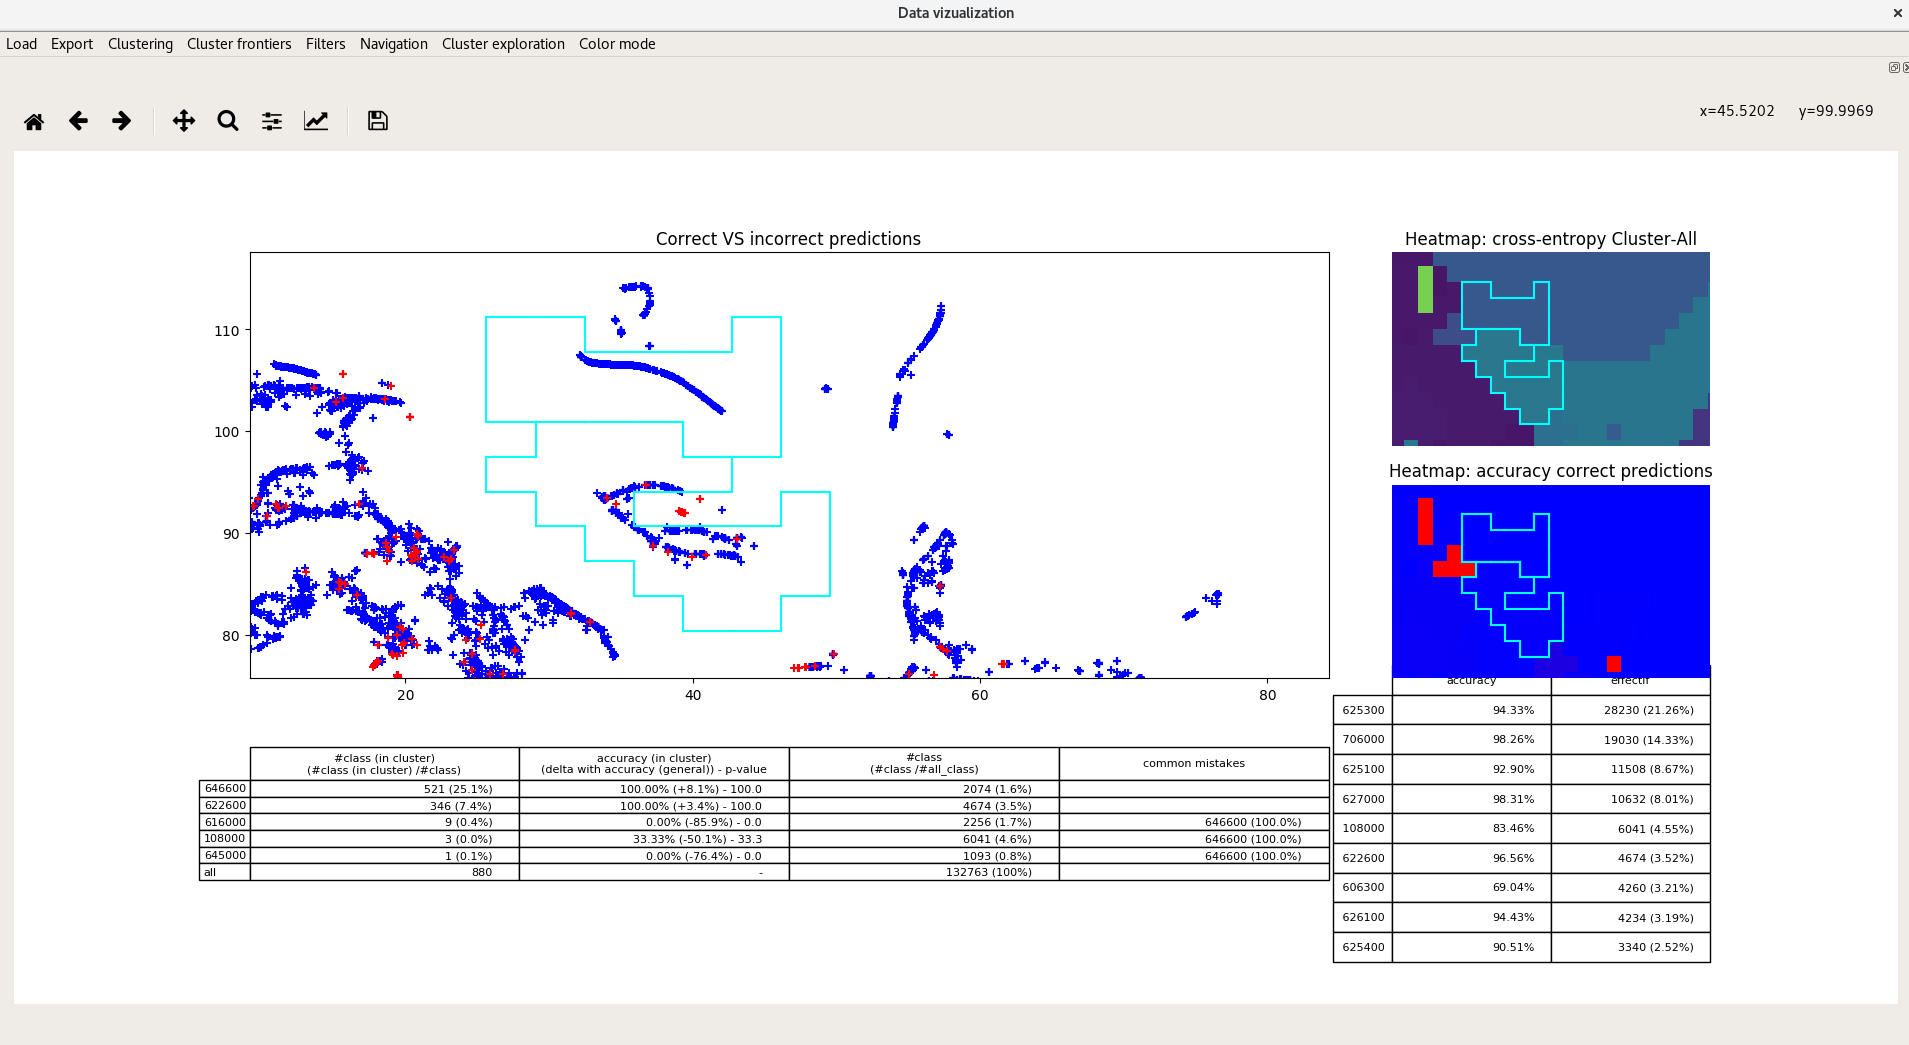Go forward to next view arrow
Screen dimensions: 1909x1045
tap(122, 121)
